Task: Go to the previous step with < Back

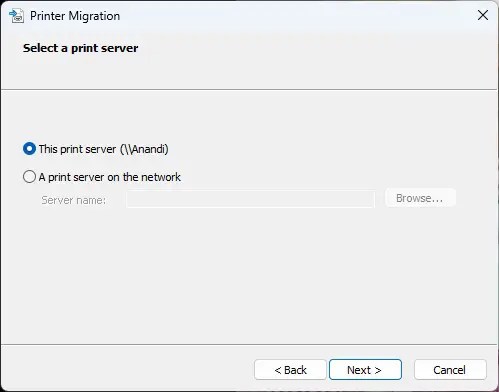Action: (290, 370)
